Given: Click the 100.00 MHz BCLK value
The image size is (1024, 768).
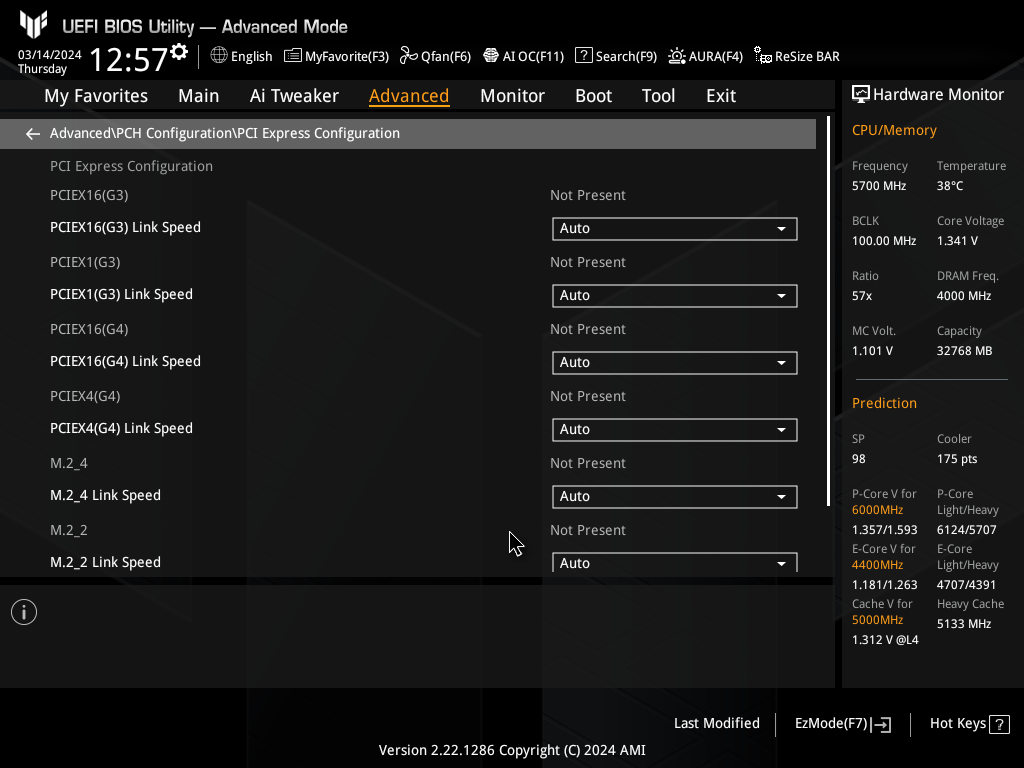Looking at the screenshot, I should coord(884,241).
